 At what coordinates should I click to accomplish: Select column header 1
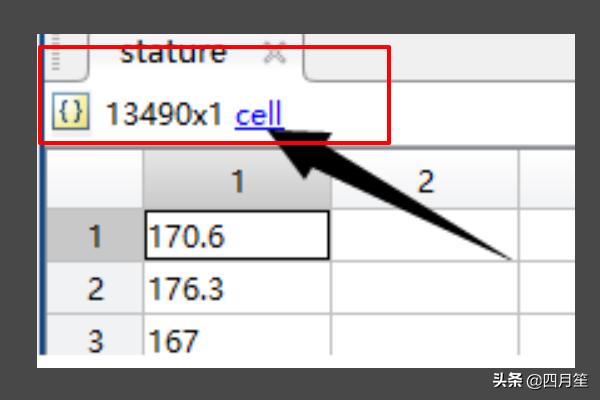coord(237,181)
